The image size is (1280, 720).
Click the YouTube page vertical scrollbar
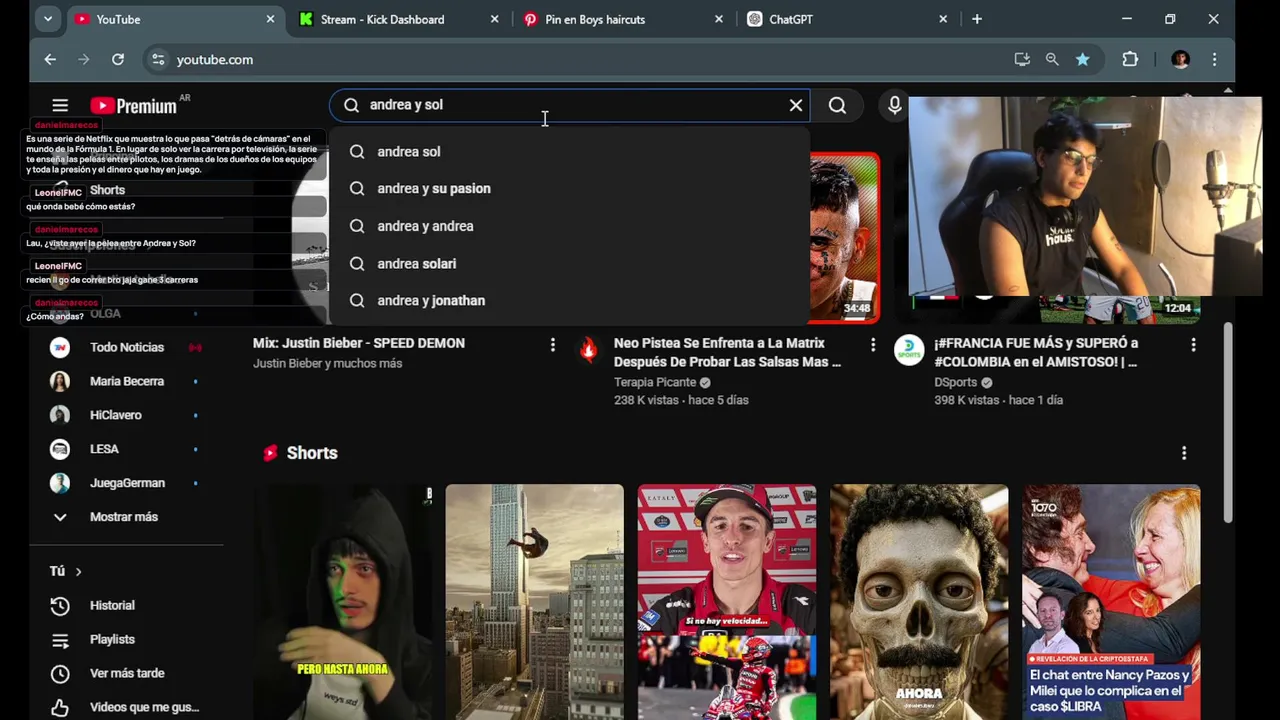coord(1228,420)
